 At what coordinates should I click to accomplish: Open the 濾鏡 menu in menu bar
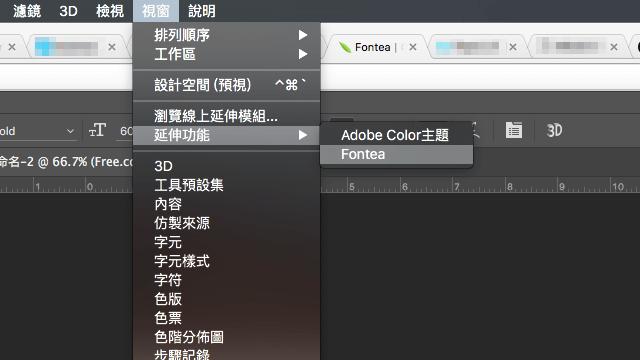(x=27, y=11)
